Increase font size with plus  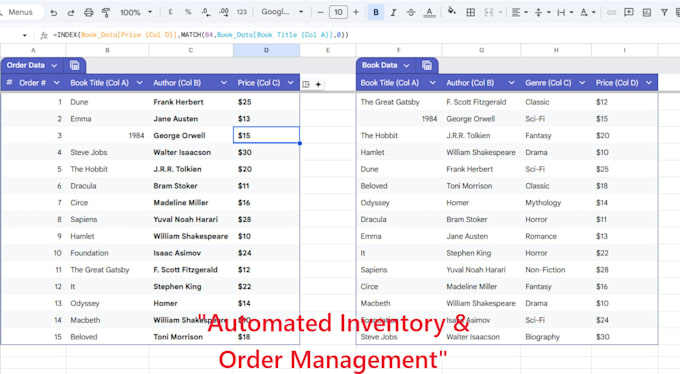(x=356, y=12)
